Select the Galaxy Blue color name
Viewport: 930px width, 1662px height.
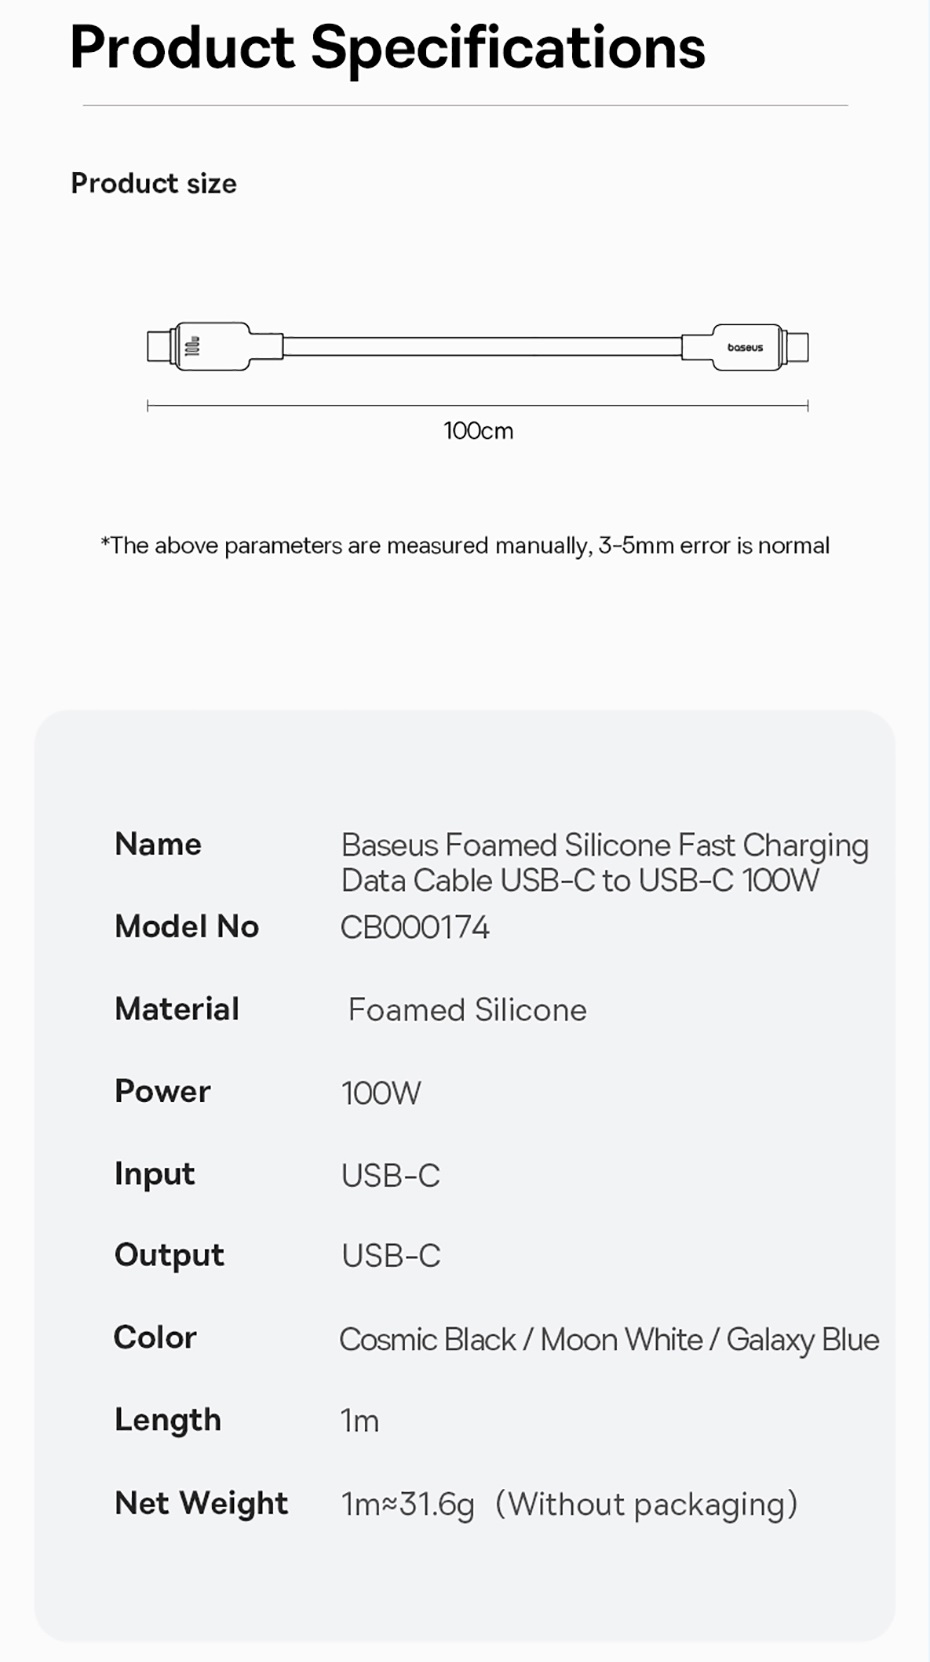click(802, 1340)
